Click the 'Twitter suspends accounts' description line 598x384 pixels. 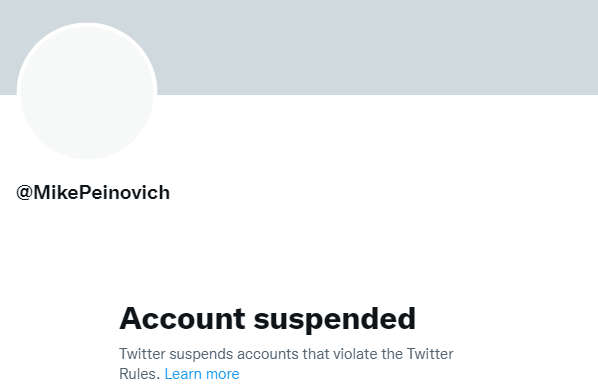click(286, 354)
